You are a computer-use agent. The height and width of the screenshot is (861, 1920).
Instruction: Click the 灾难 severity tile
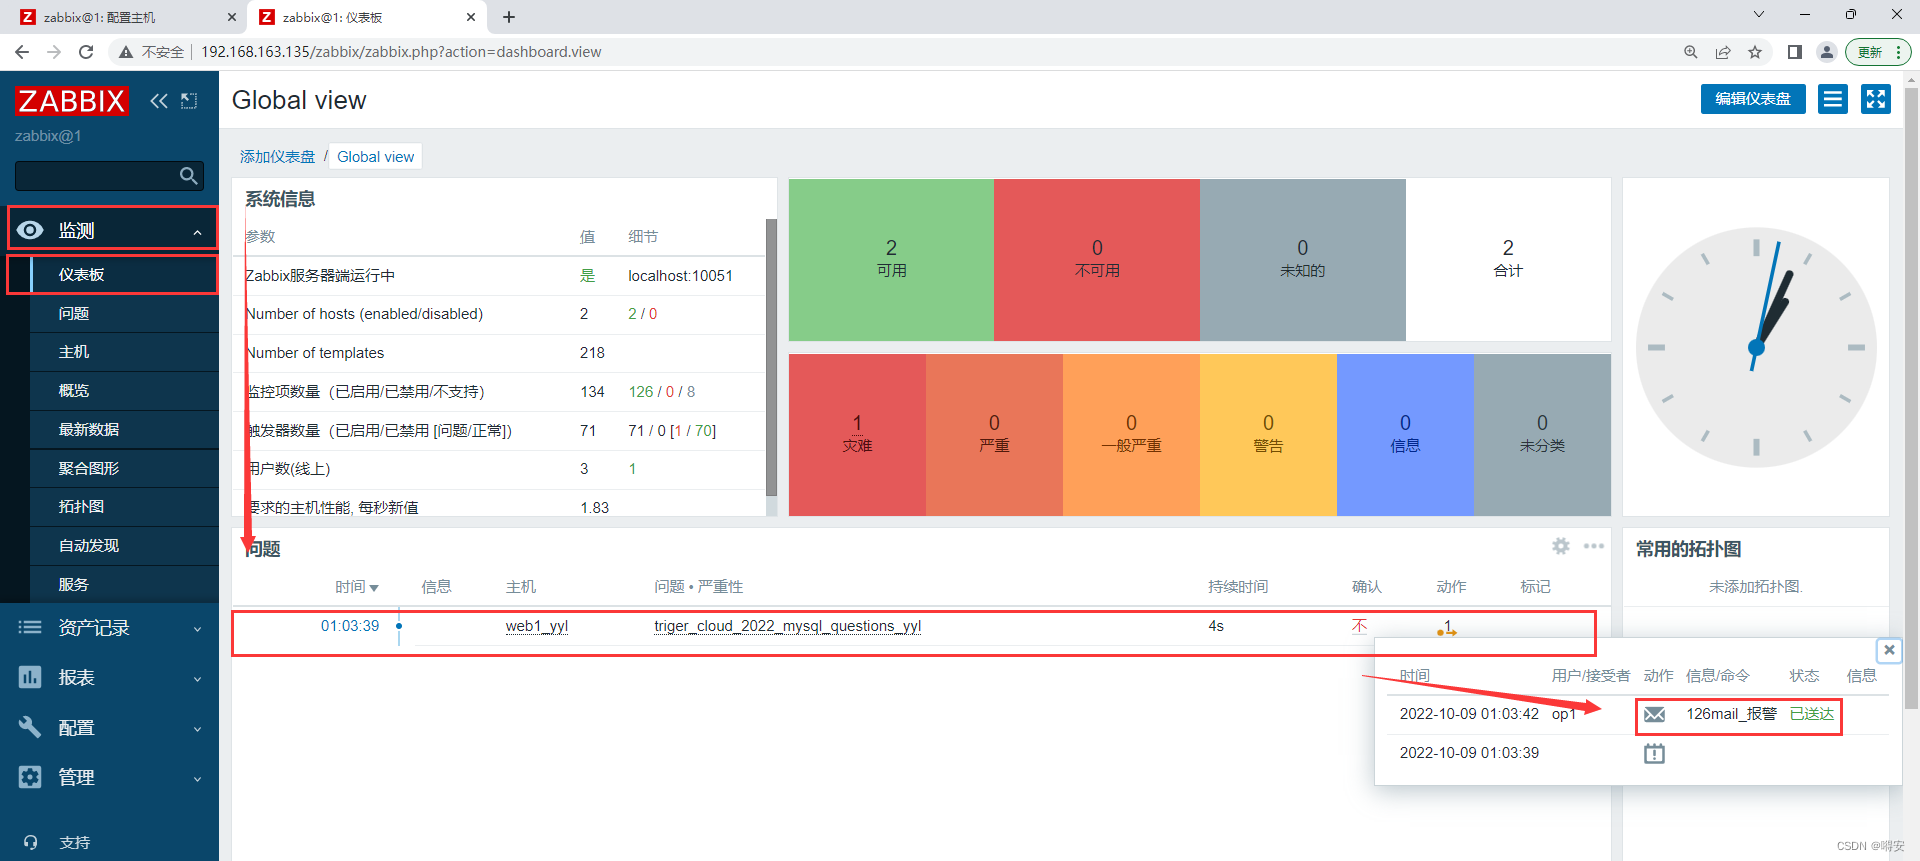point(857,435)
